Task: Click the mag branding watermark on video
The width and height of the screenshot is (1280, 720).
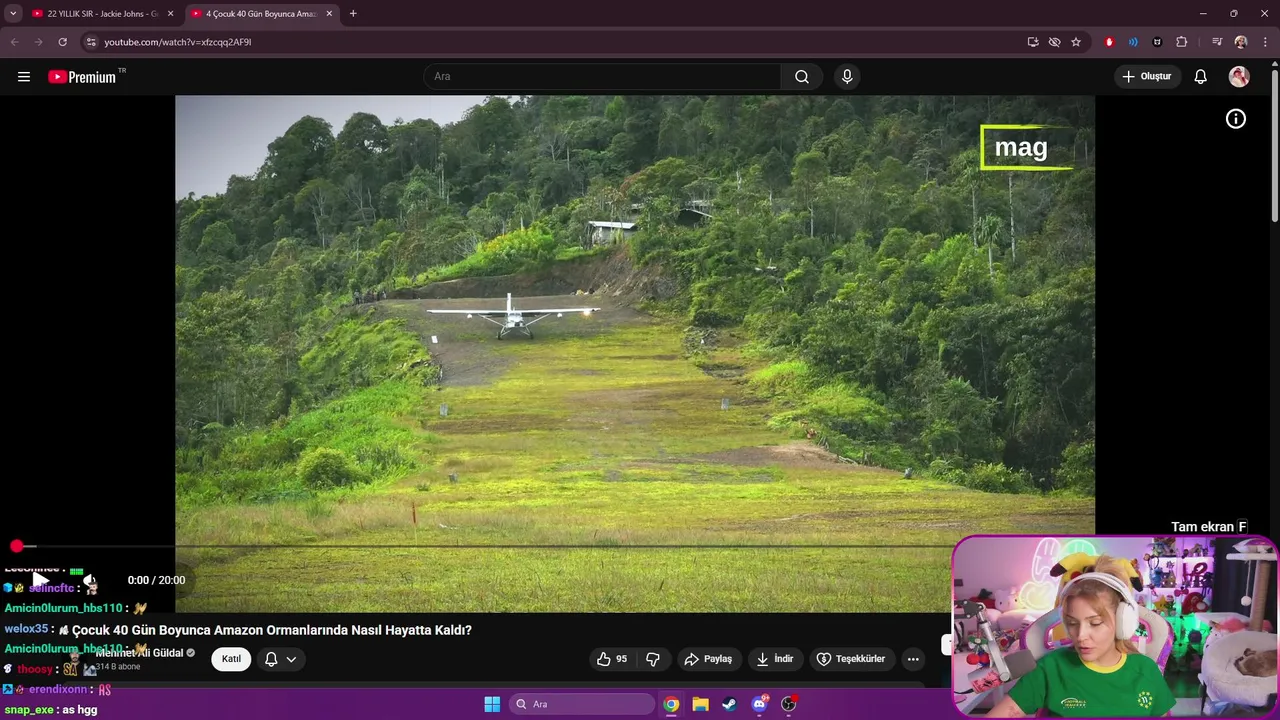Action: (x=1027, y=148)
